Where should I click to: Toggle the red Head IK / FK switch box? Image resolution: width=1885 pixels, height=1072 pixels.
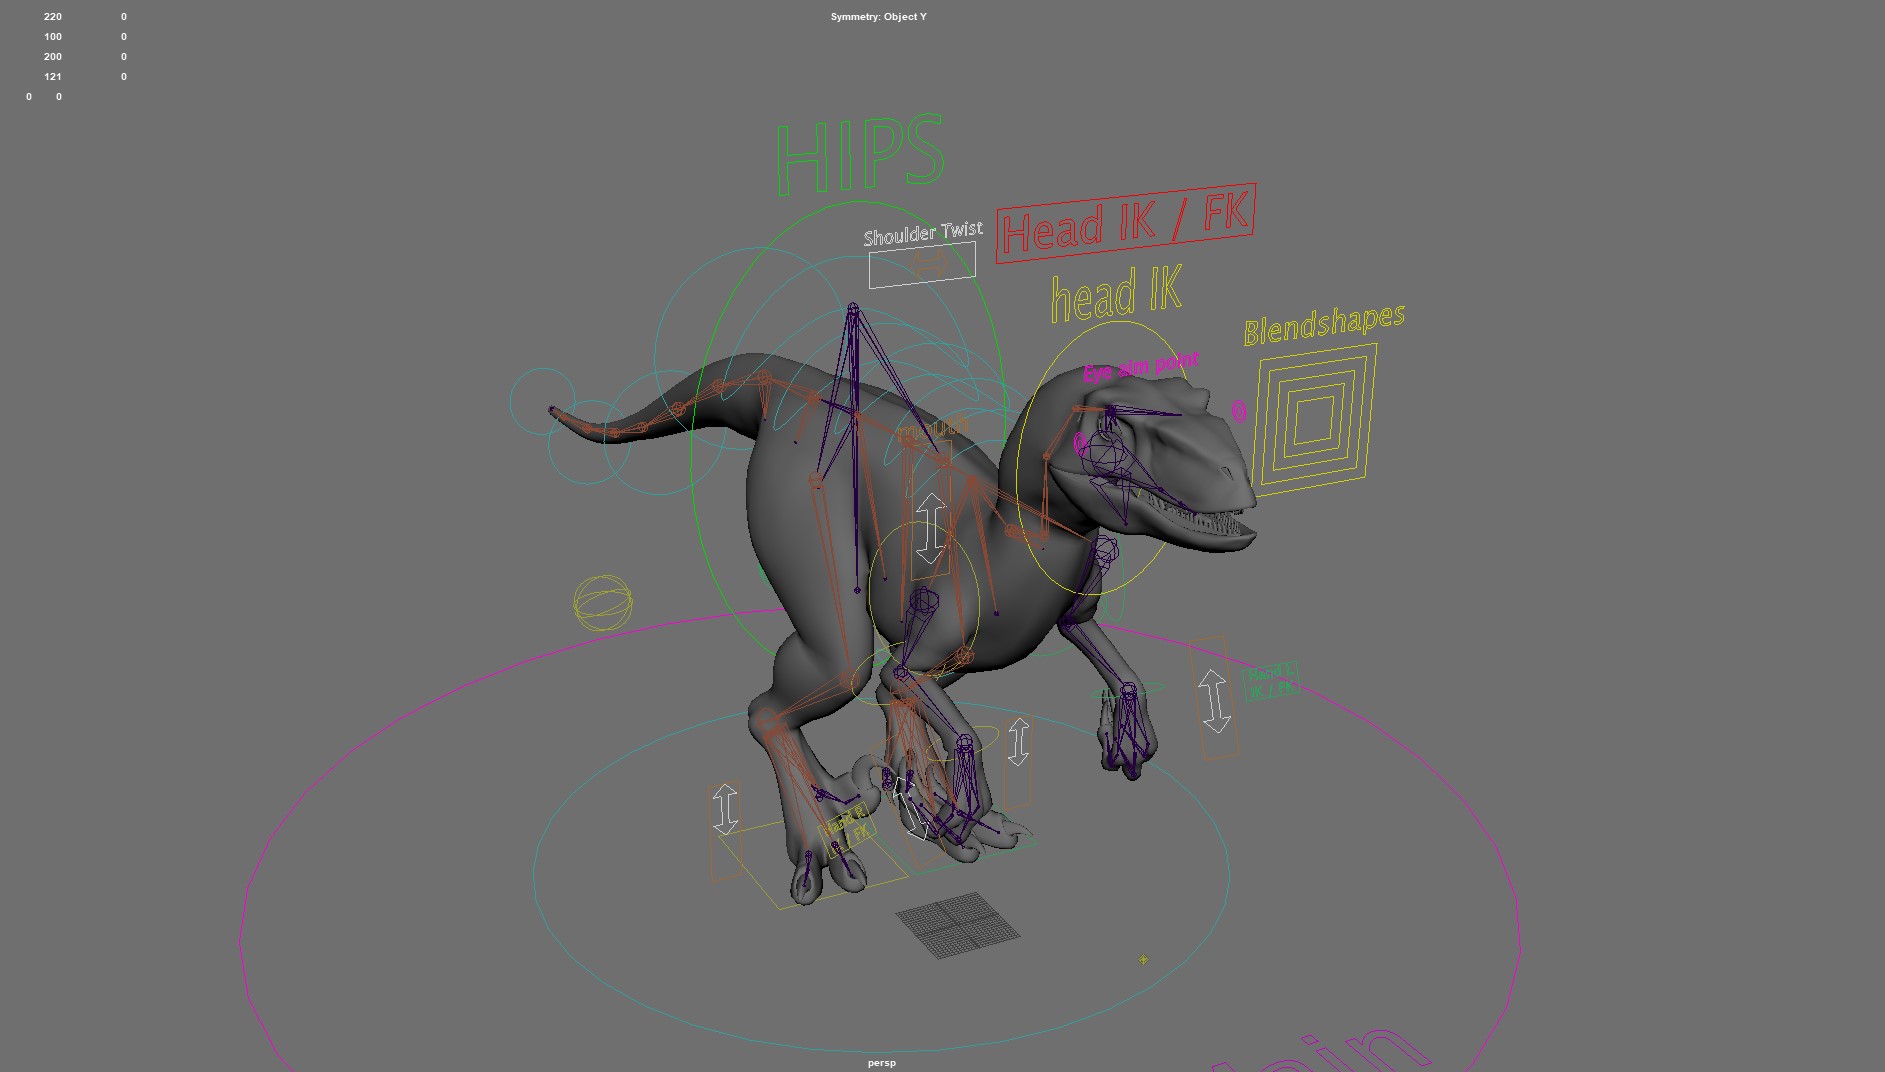pyautogui.click(x=1125, y=223)
